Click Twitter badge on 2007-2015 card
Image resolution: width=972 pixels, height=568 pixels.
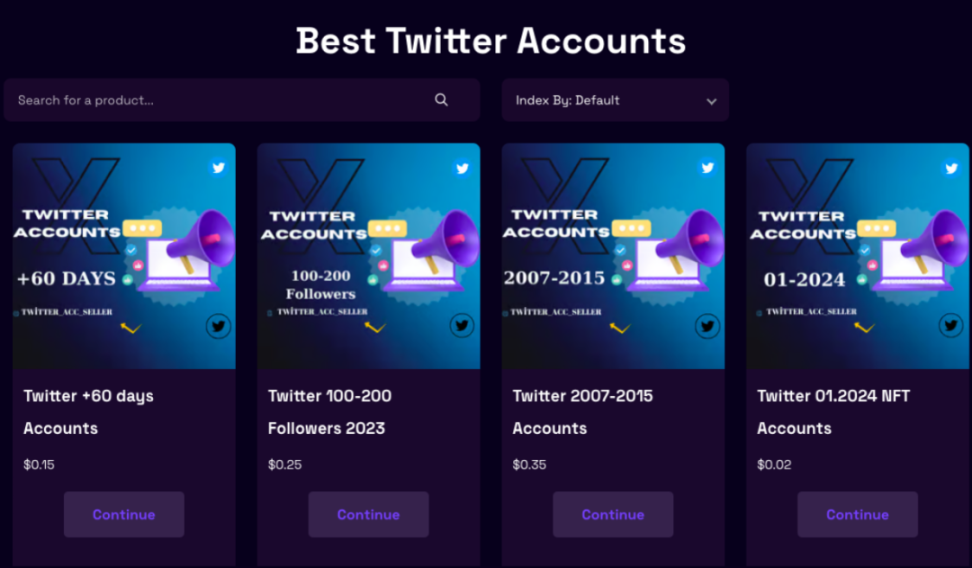tap(707, 168)
